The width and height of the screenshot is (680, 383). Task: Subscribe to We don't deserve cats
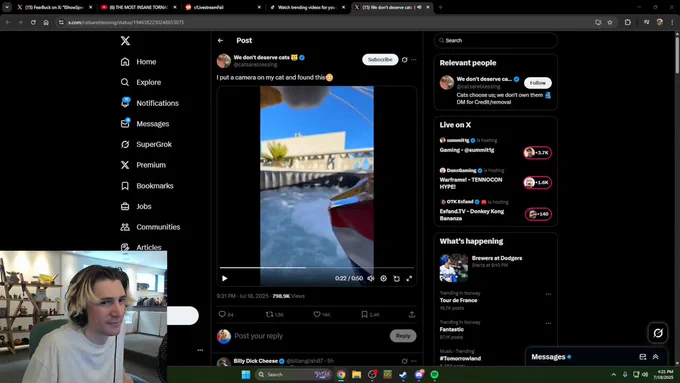380,60
